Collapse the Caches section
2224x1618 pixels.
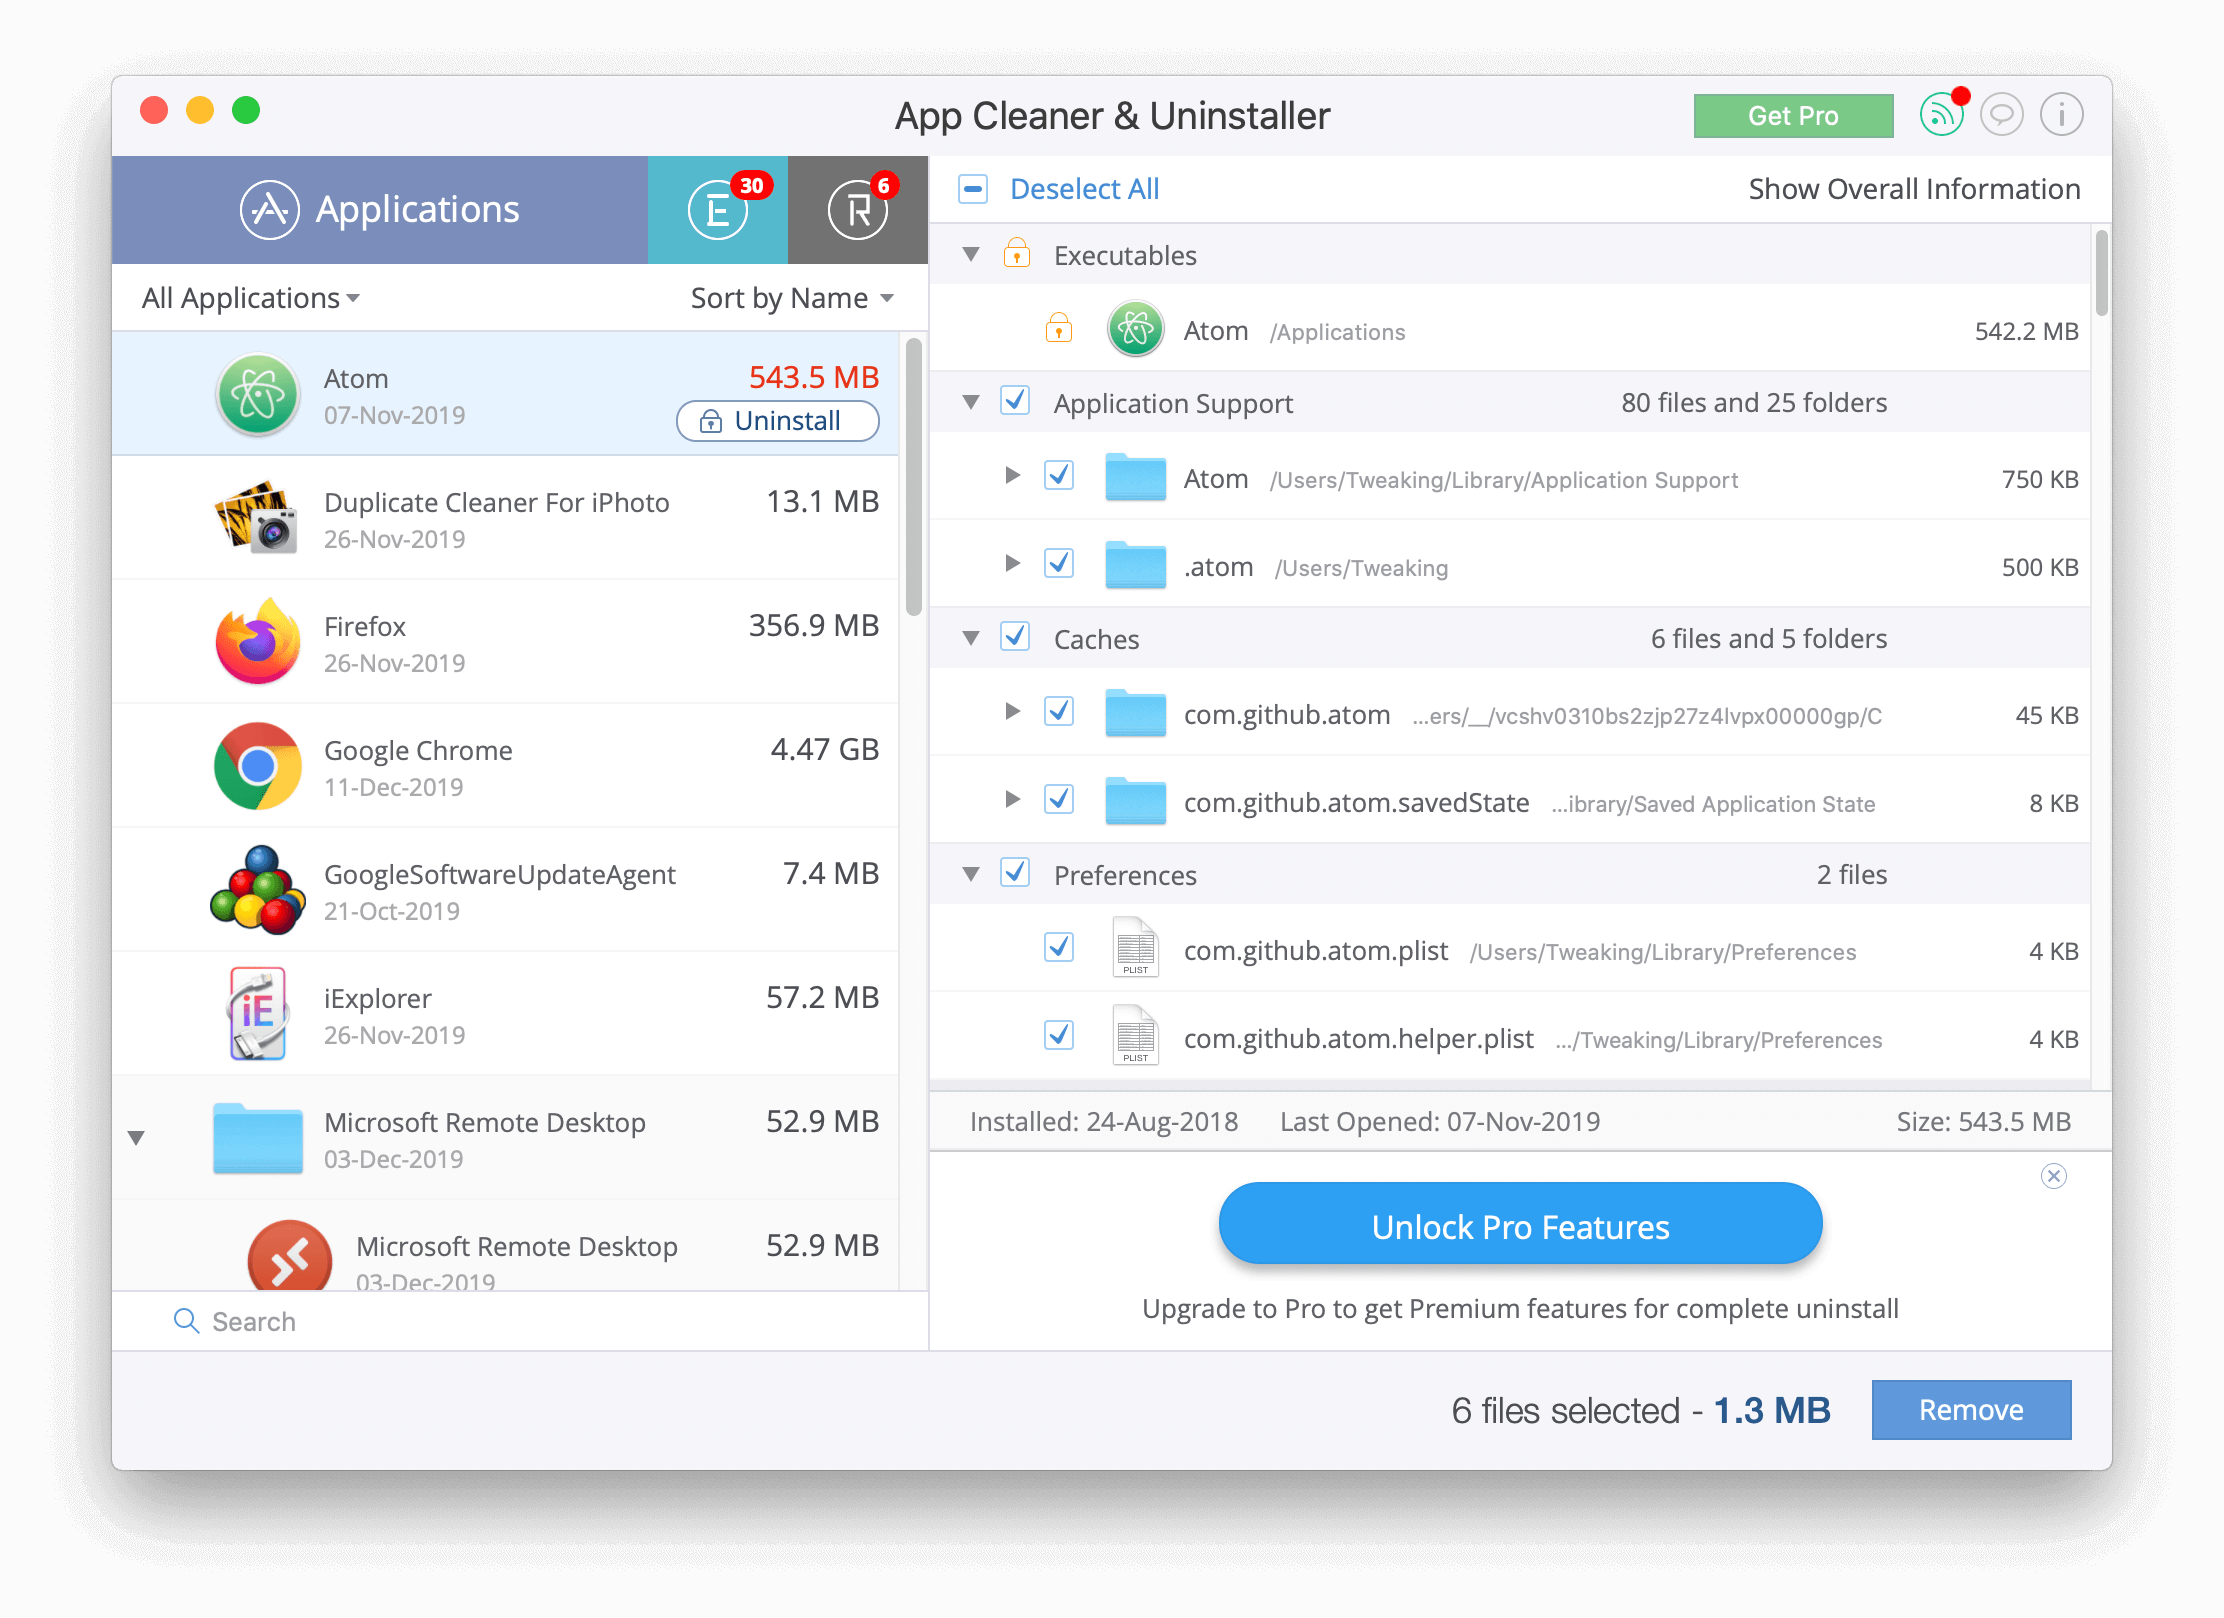point(970,639)
